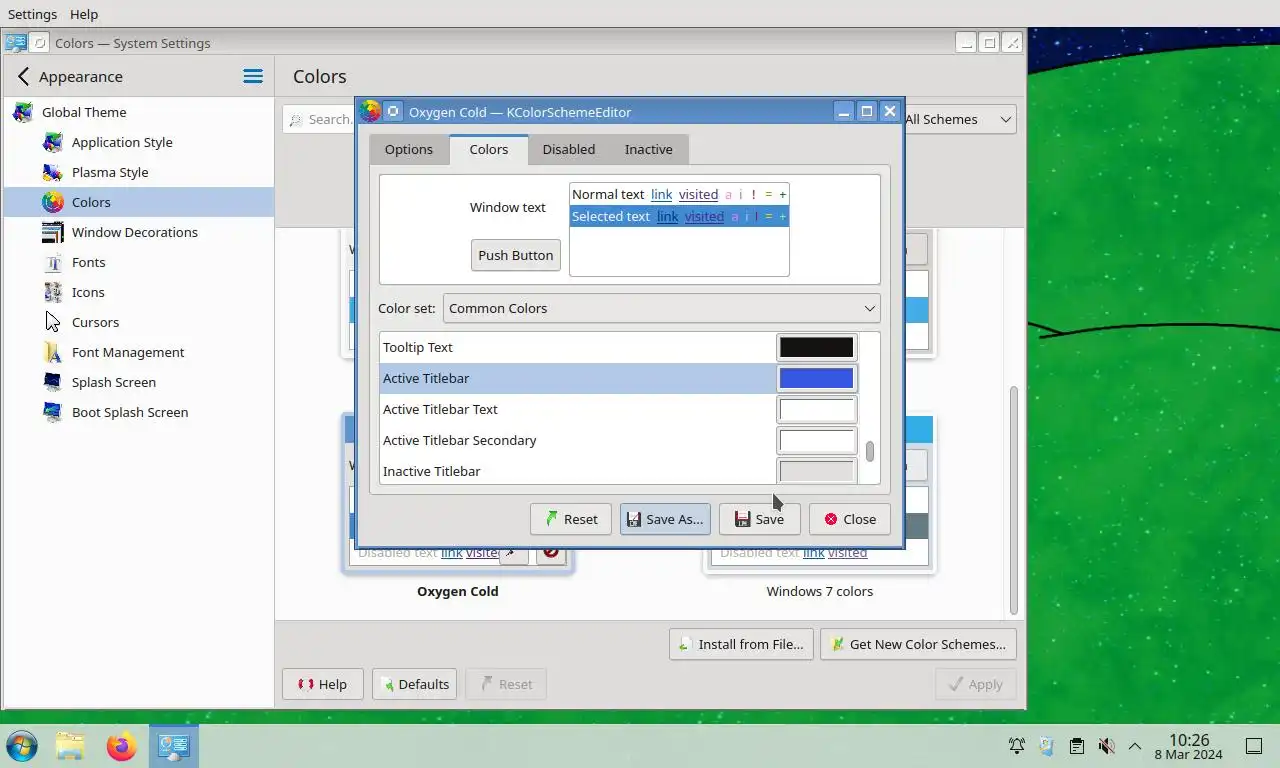1280x768 pixels.
Task: Expand hidden system tray icons arrow
Action: click(x=1135, y=746)
